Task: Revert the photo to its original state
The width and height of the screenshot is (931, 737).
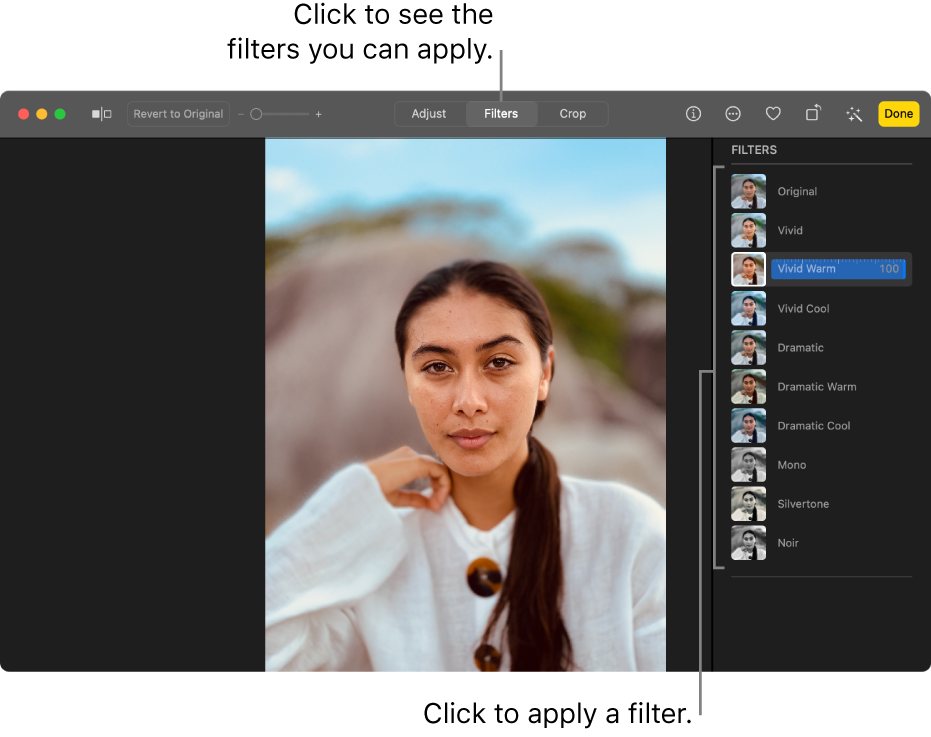Action: point(177,113)
